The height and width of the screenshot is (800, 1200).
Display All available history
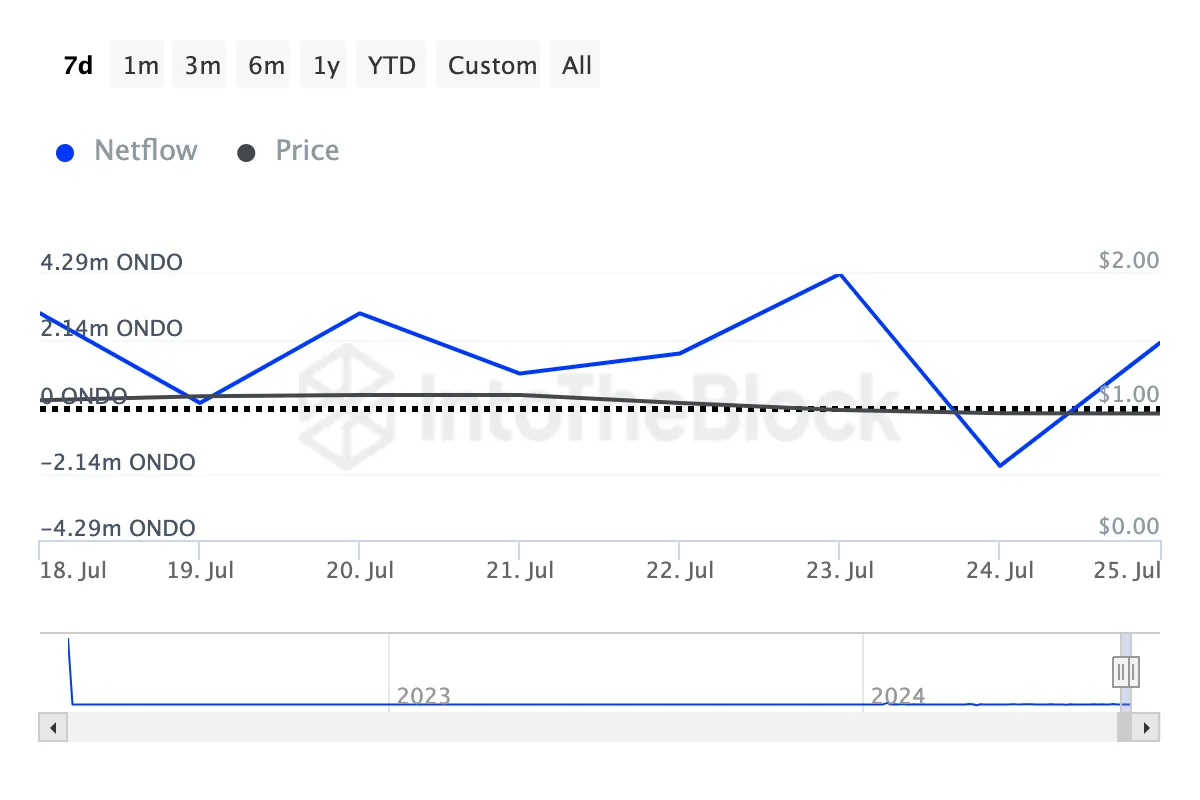tap(577, 66)
